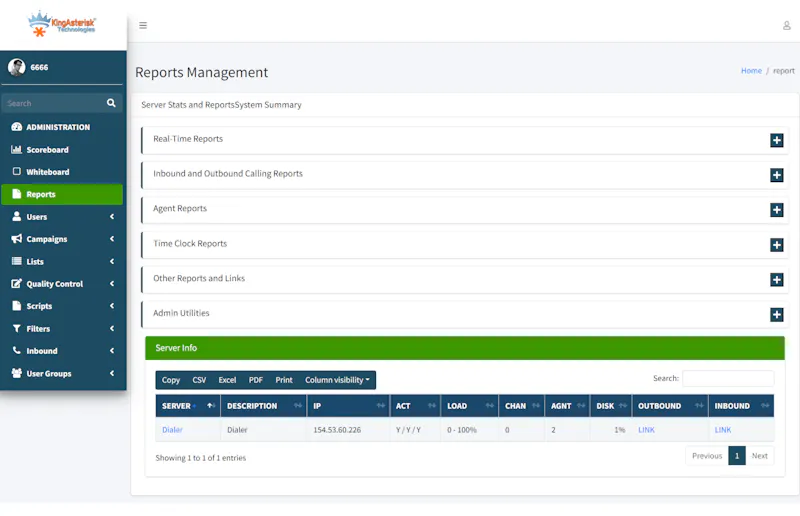This screenshot has width=800, height=516.
Task: Click the Campaigns megaphone icon
Action: click(x=17, y=238)
